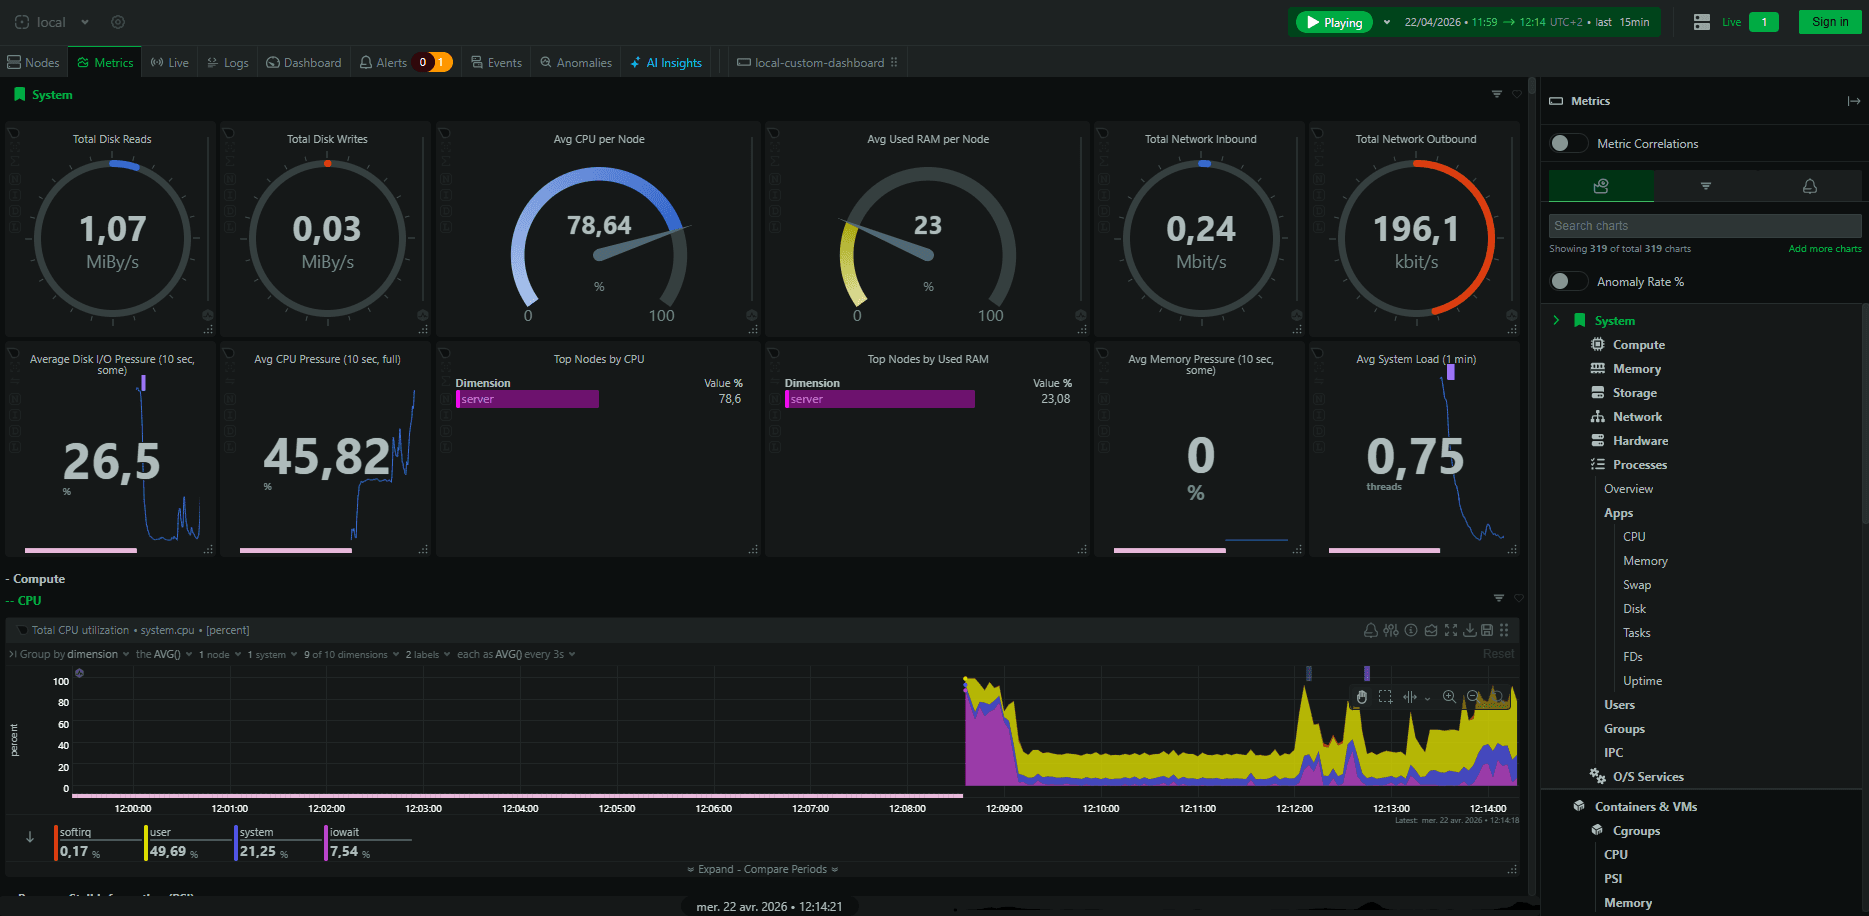Open the sidebar filter tab

click(x=1706, y=186)
